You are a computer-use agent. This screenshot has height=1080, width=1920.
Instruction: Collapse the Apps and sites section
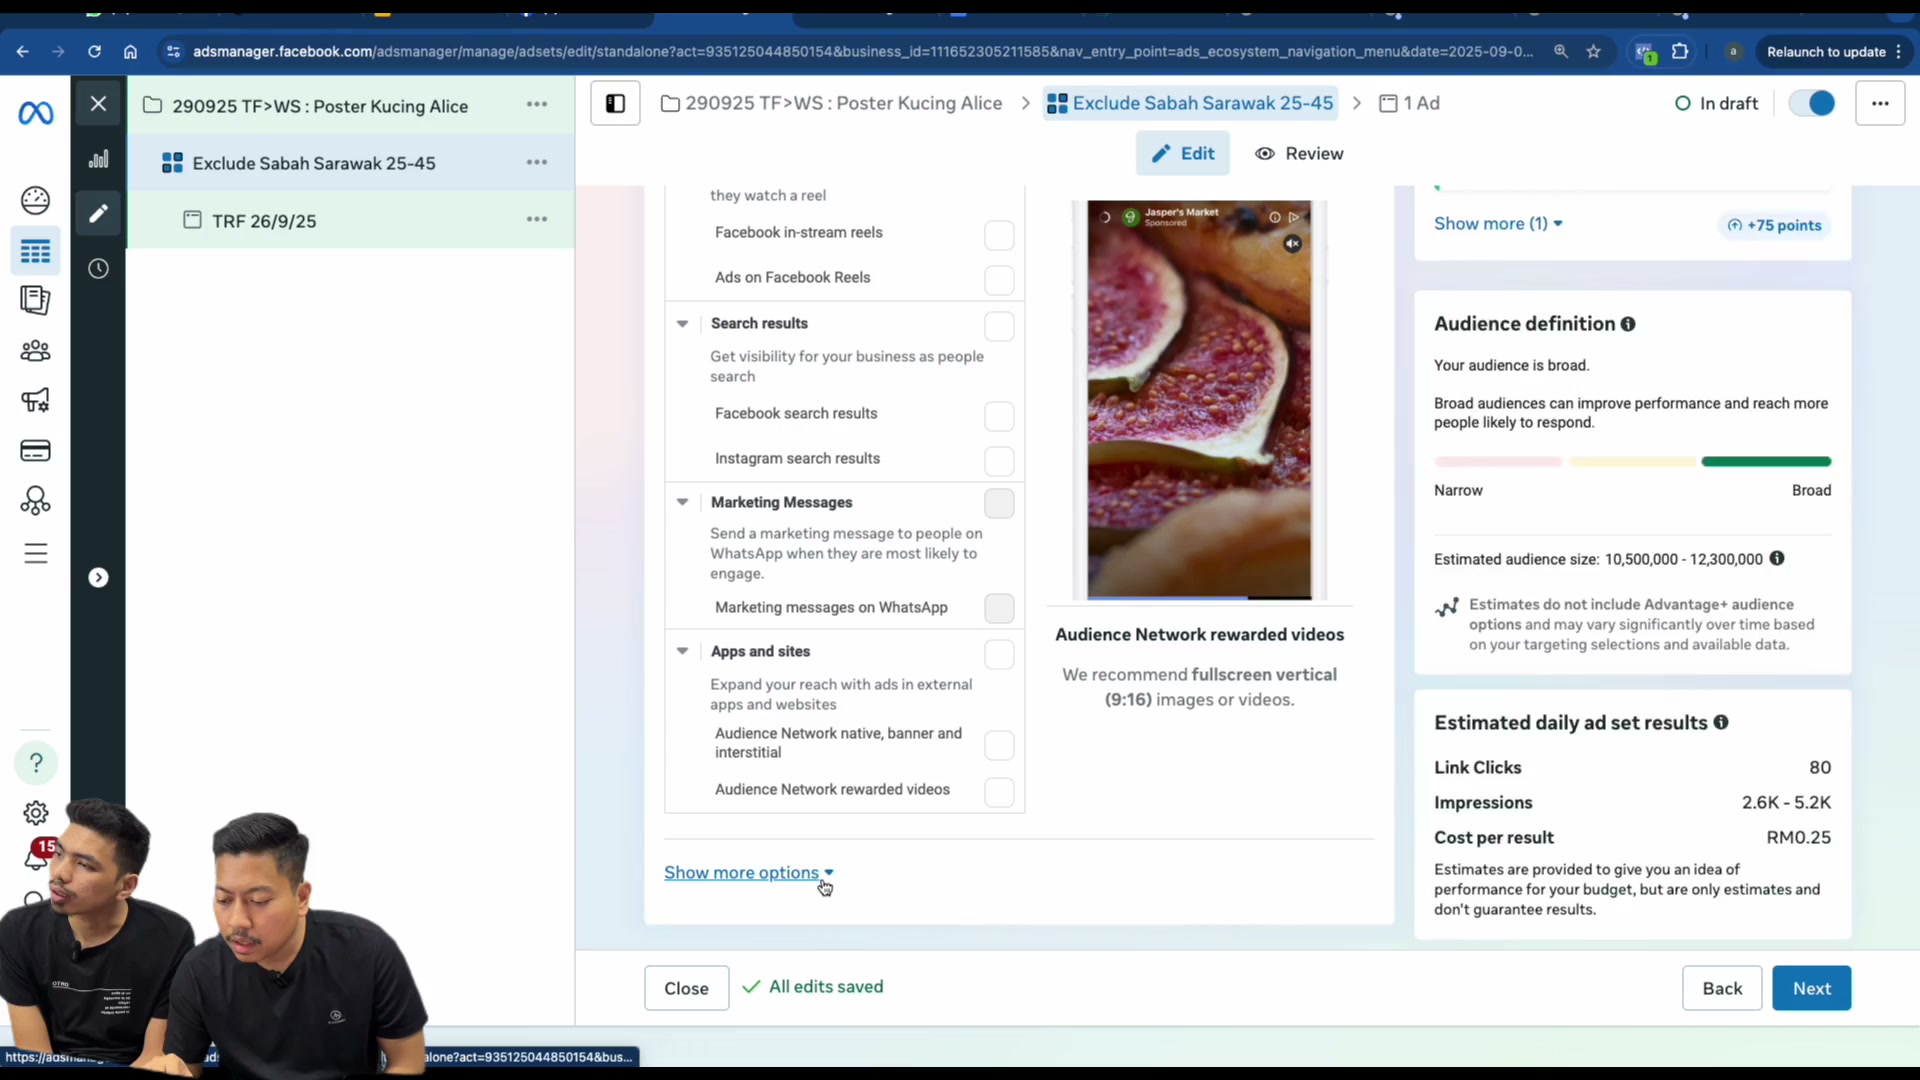point(682,651)
